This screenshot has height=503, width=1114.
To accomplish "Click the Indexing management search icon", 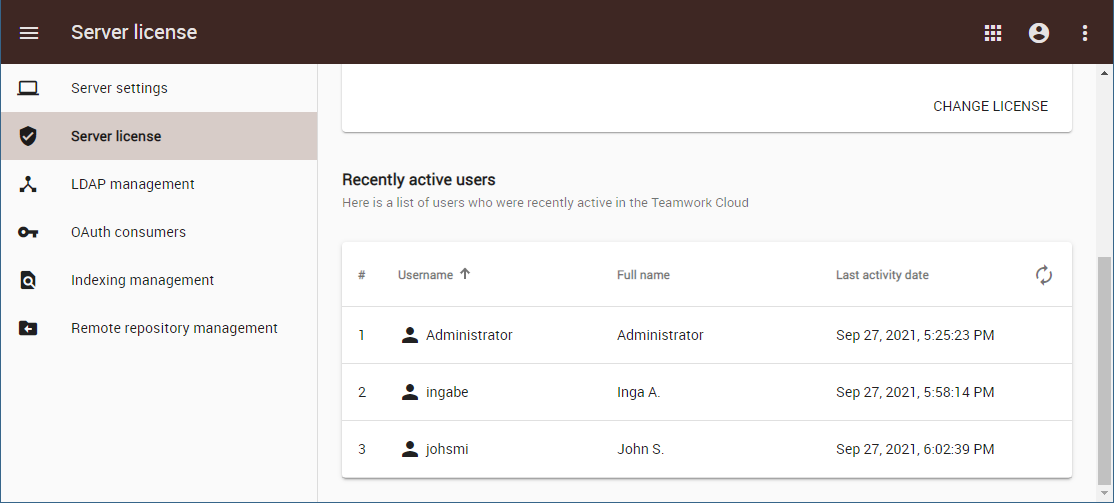I will click(x=28, y=280).
